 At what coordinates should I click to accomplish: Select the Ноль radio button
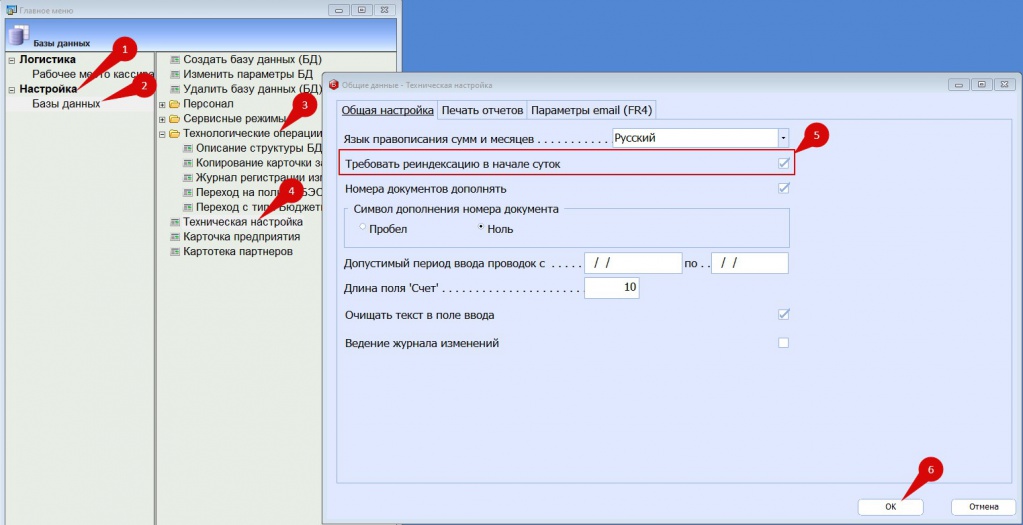481,227
